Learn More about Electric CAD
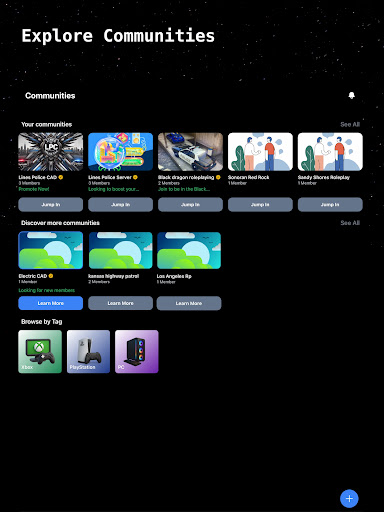The width and height of the screenshot is (384, 512). click(x=51, y=303)
